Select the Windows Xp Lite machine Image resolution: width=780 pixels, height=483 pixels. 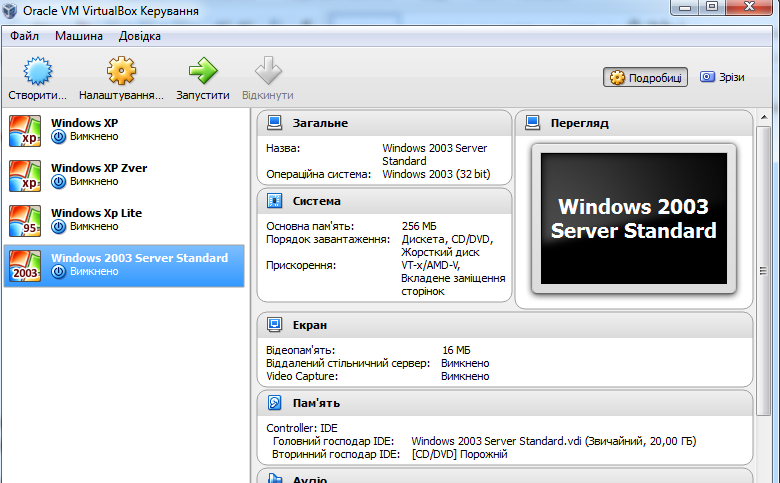[124, 220]
